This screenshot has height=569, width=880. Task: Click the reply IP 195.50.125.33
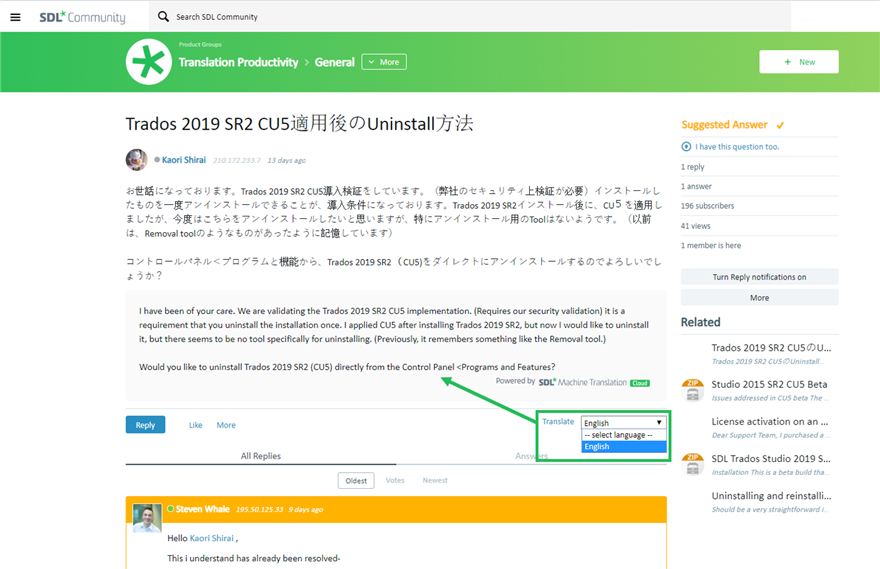(x=259, y=510)
